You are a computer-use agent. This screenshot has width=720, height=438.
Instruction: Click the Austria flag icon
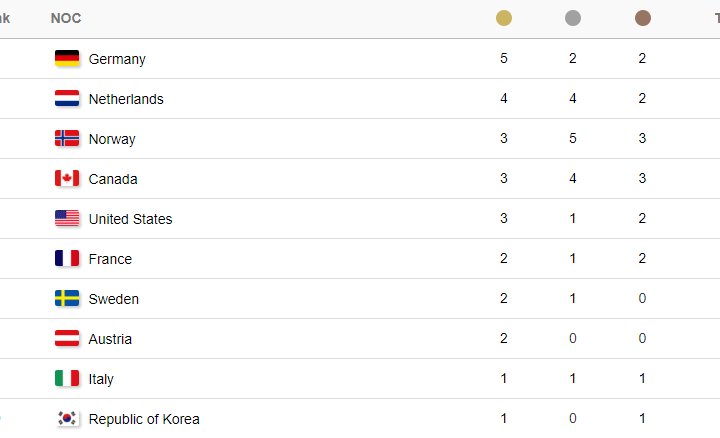click(67, 338)
